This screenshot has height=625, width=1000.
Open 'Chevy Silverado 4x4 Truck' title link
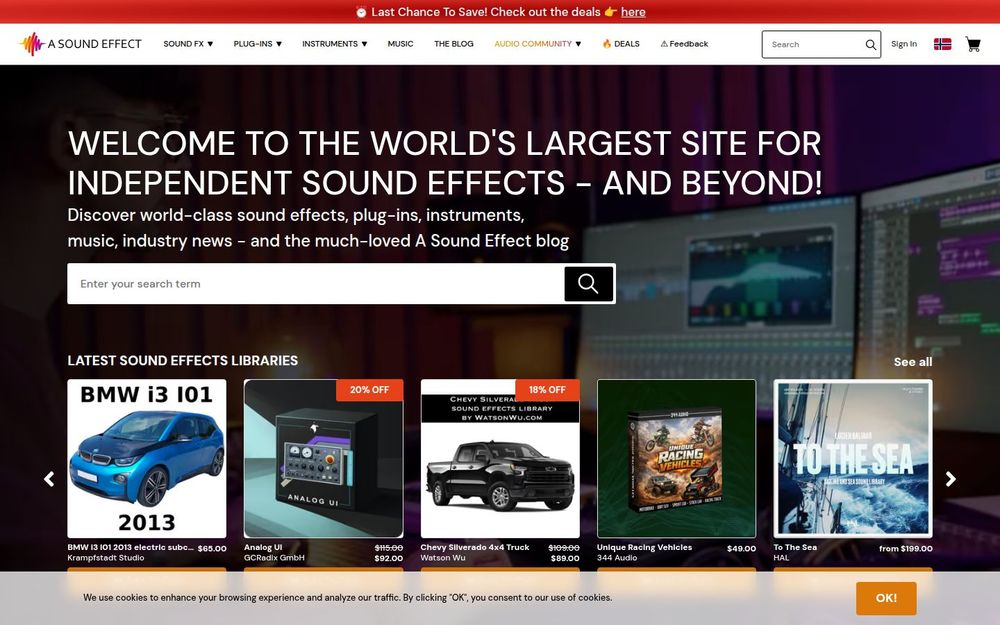tap(475, 547)
